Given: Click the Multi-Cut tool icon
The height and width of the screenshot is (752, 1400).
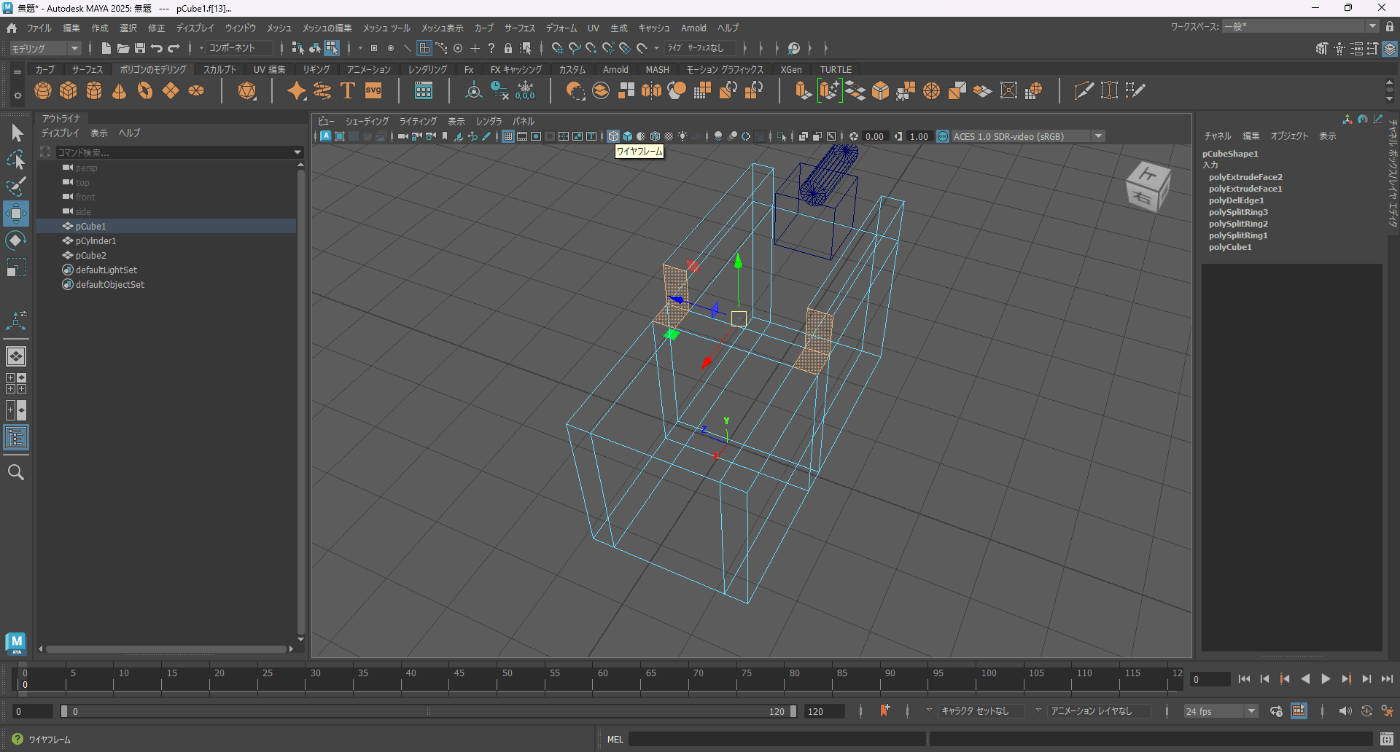Looking at the screenshot, I should point(1084,91).
